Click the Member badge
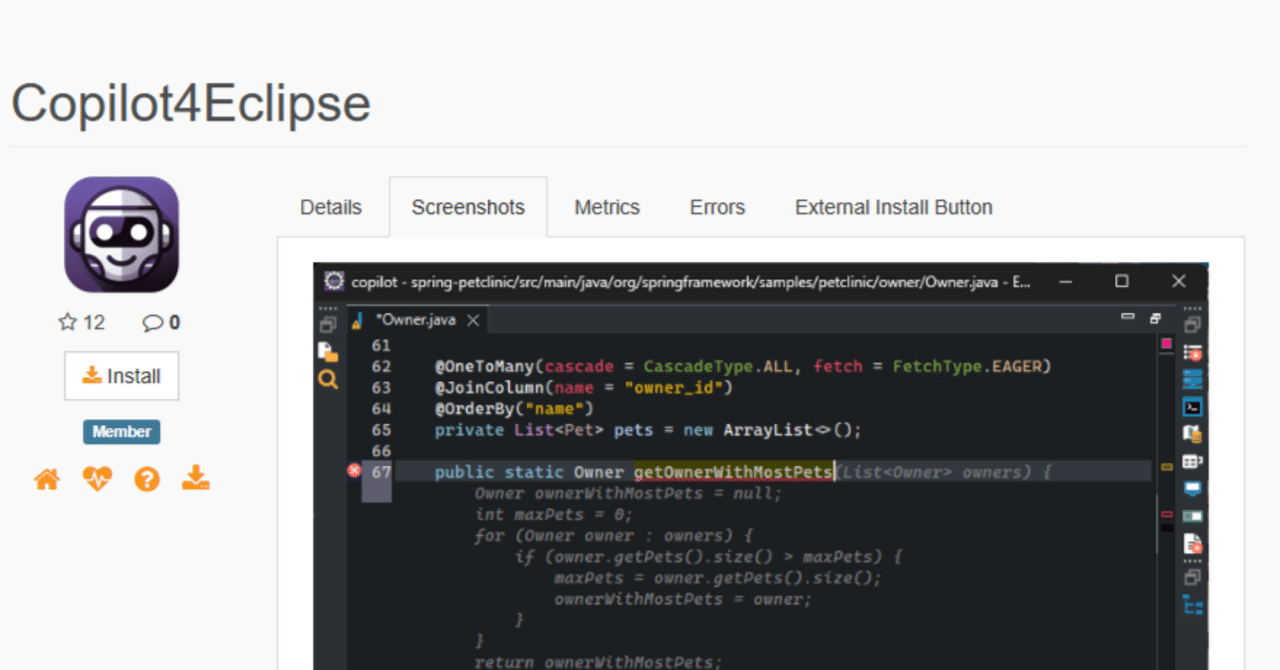 [x=121, y=432]
